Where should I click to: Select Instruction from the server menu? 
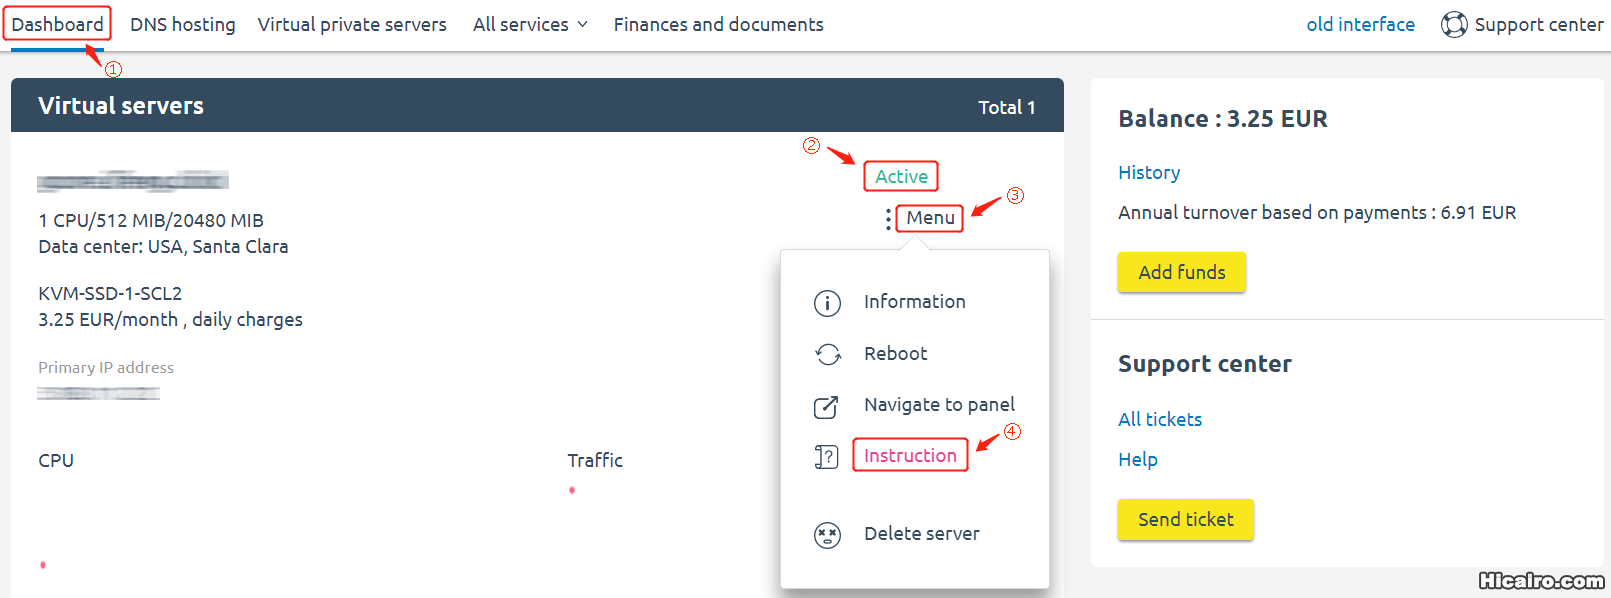click(x=910, y=456)
